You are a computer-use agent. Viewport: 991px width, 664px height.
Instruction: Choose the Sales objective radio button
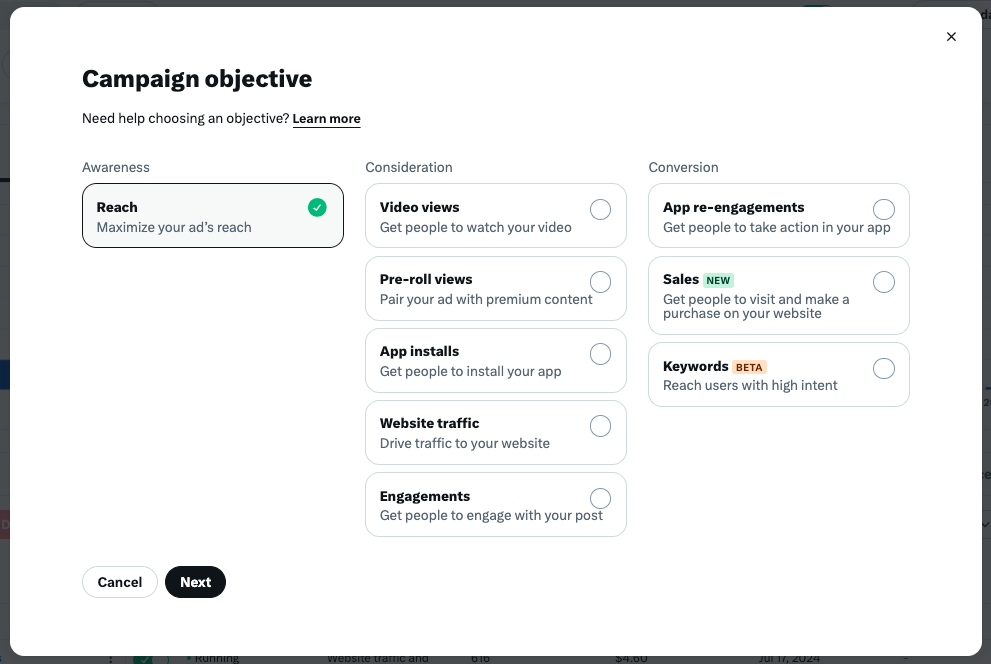[884, 282]
